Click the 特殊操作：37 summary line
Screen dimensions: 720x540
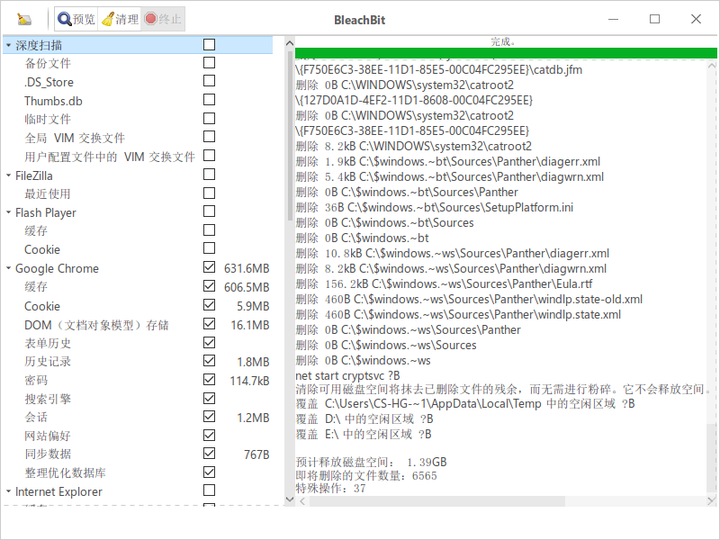(331, 488)
